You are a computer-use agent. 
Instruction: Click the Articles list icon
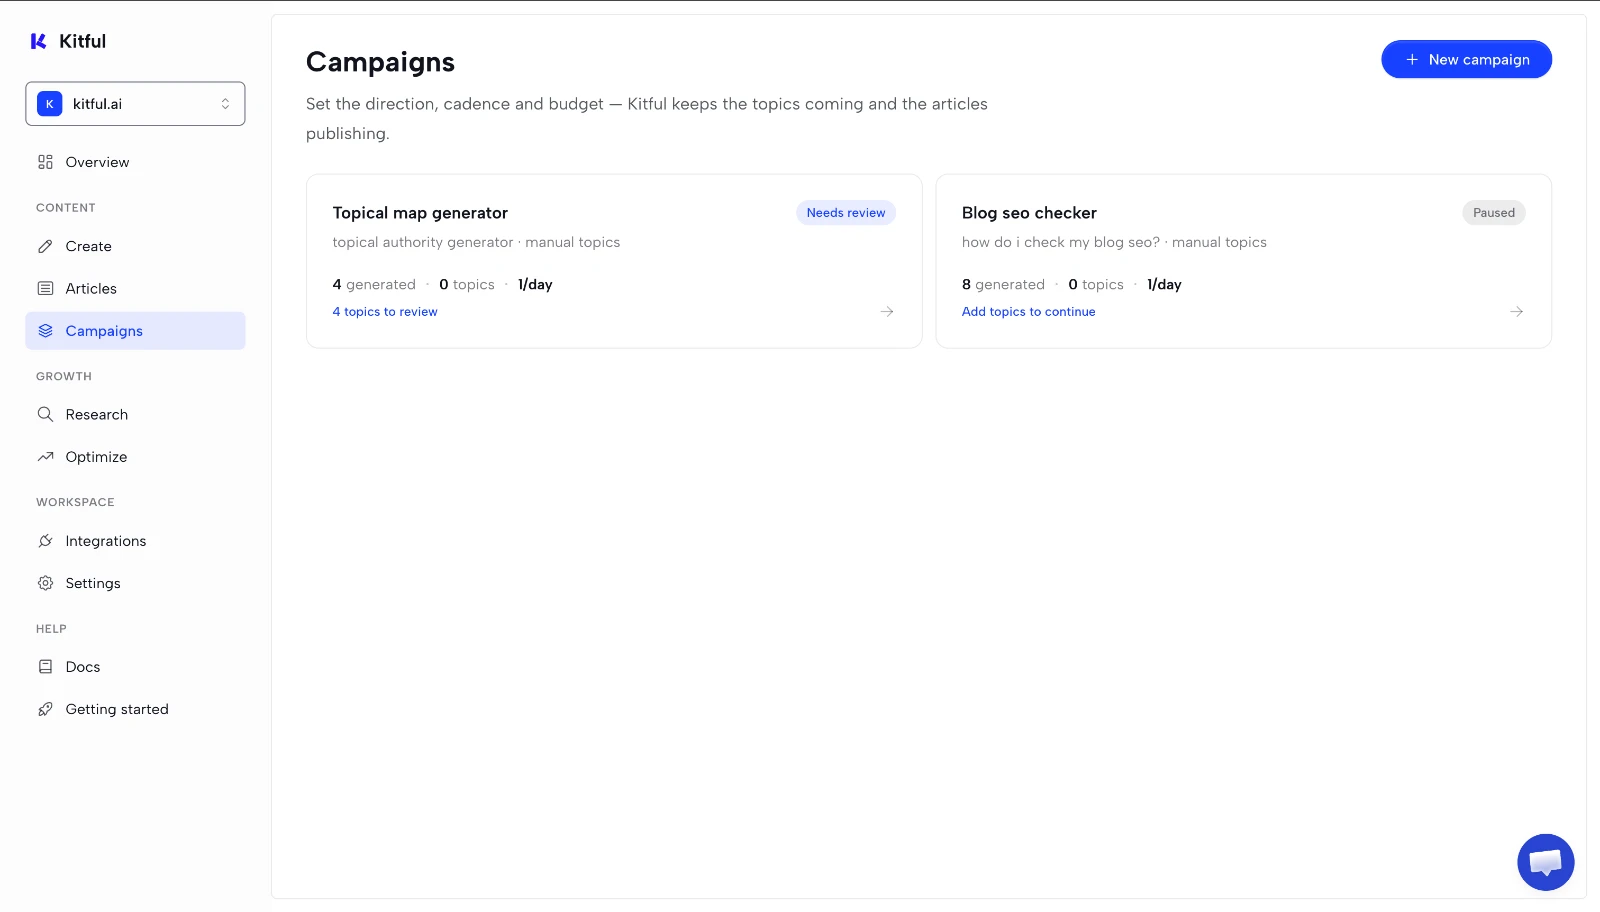45,289
